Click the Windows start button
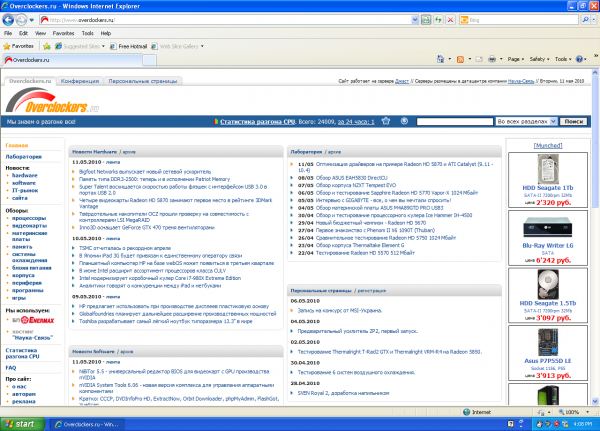600x431 pixels. coord(22,424)
